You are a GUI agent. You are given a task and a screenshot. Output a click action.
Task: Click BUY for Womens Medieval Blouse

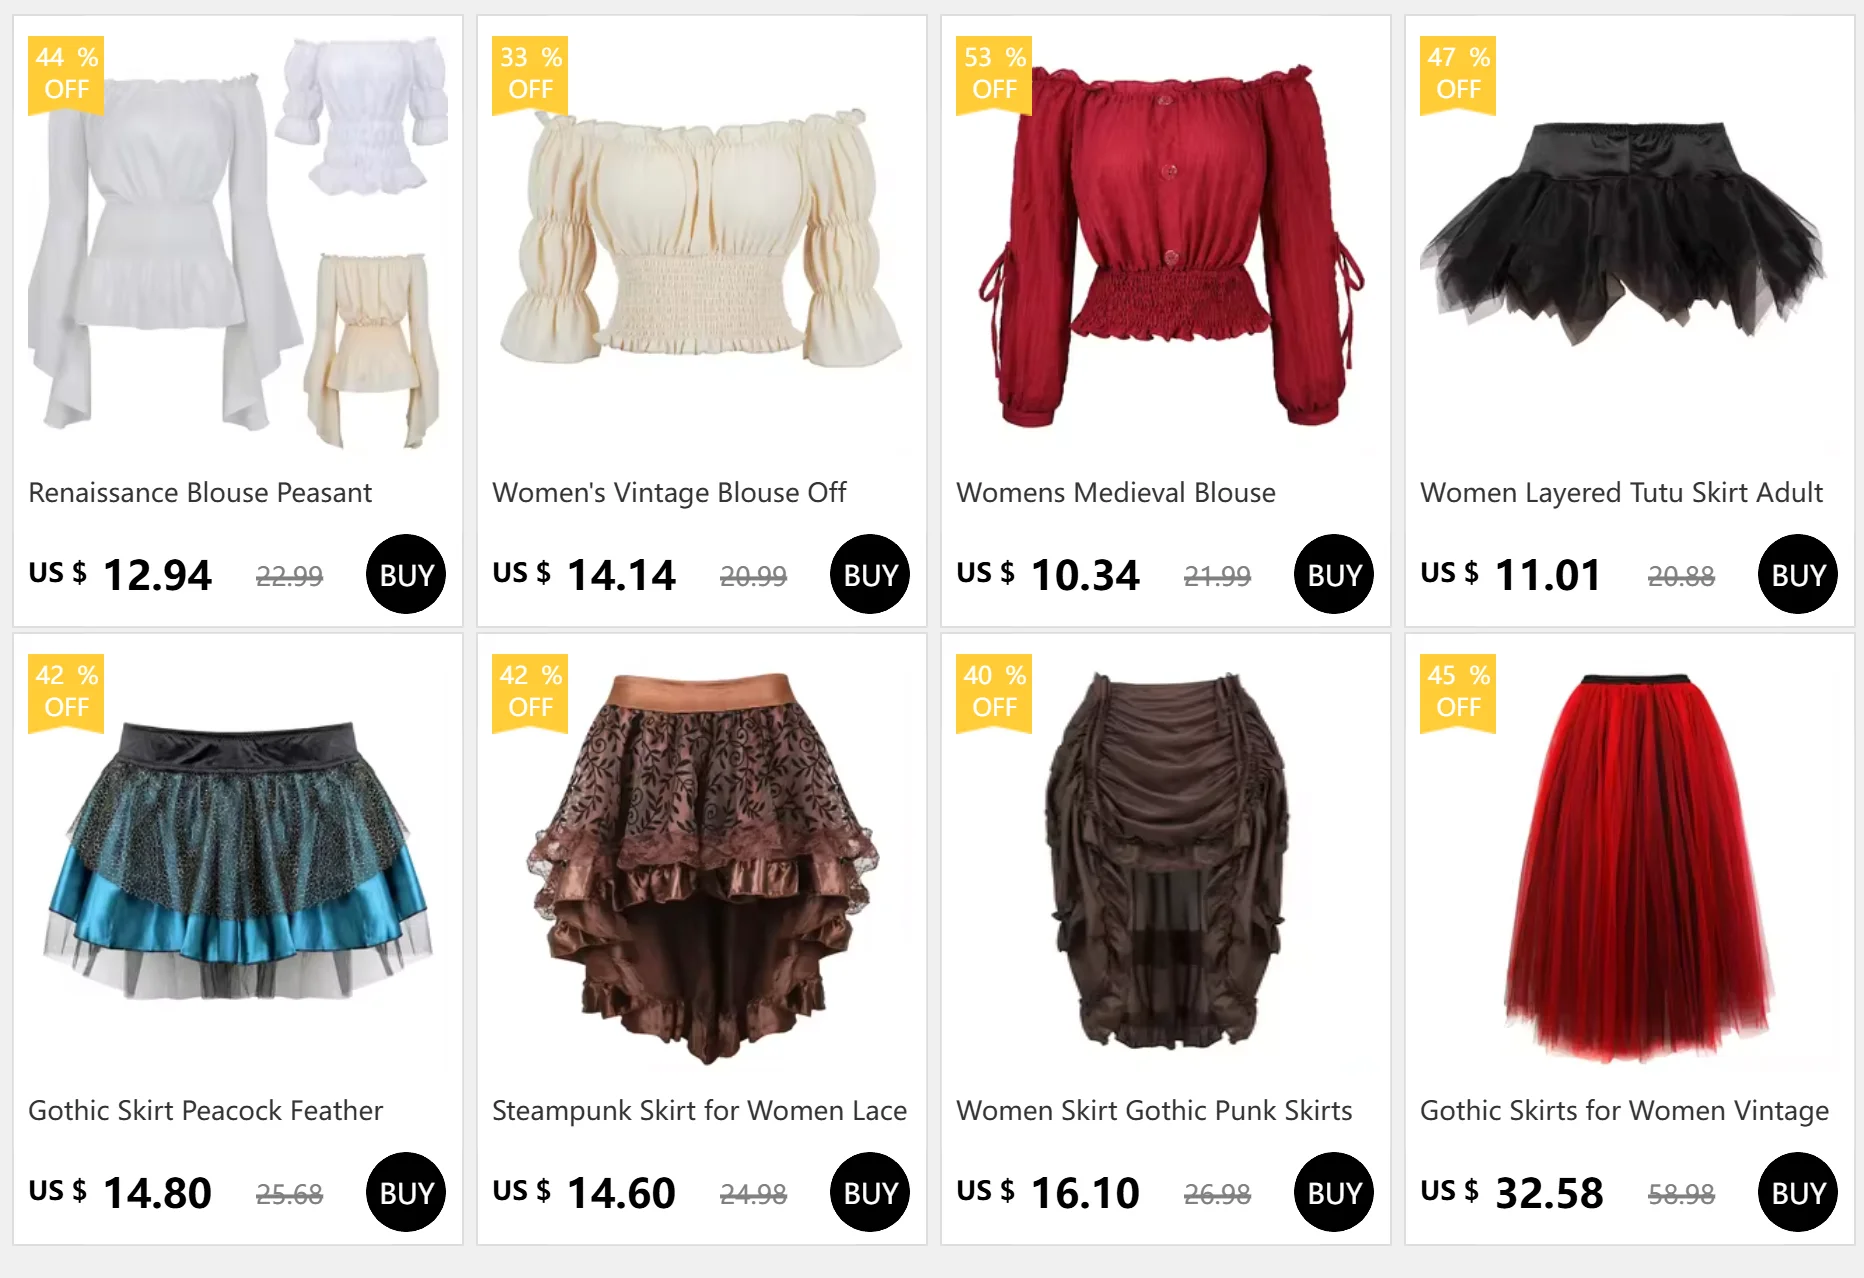pos(1334,574)
